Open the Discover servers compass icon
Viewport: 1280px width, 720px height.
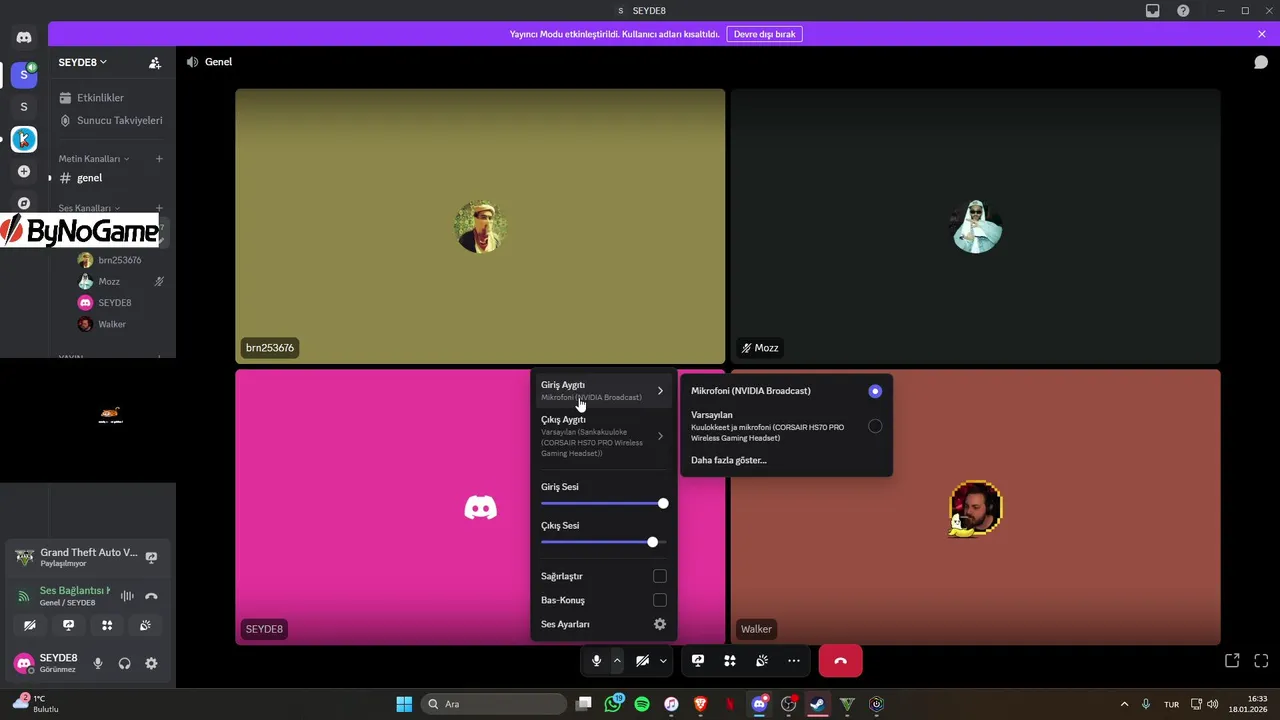pyautogui.click(x=24, y=203)
